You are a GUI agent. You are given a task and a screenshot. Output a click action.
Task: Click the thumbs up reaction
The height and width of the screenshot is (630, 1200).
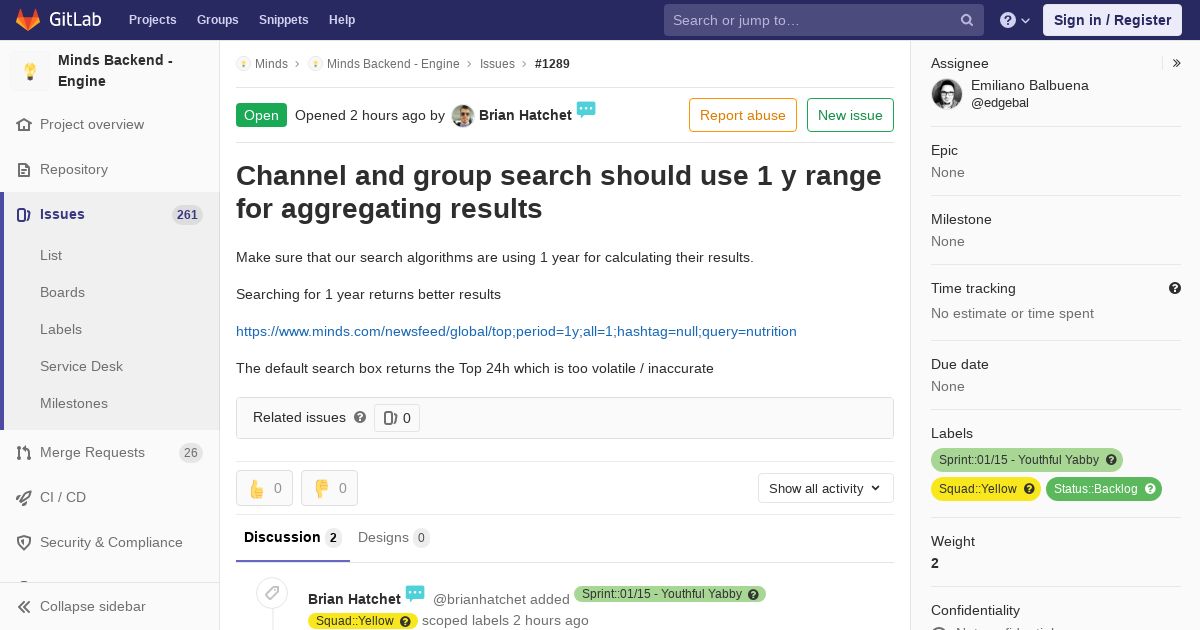pyautogui.click(x=264, y=488)
